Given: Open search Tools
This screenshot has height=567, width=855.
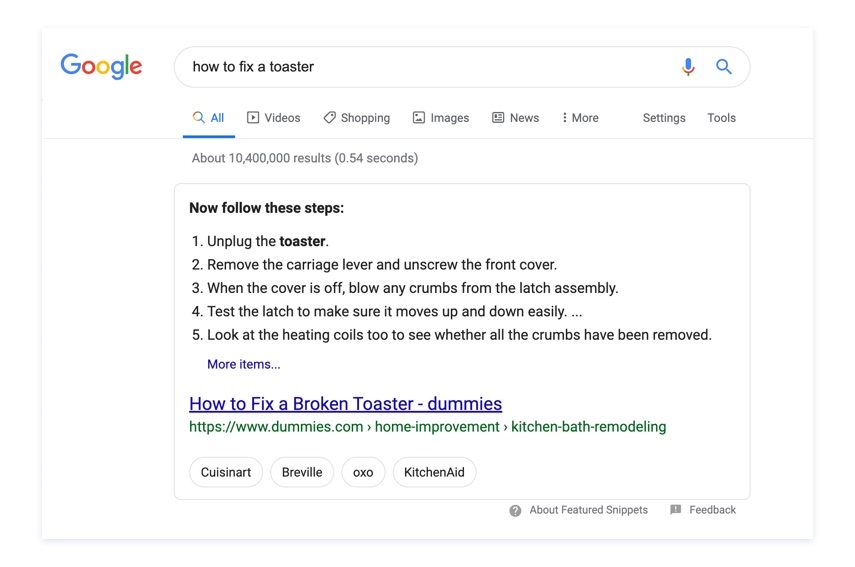Looking at the screenshot, I should (721, 118).
